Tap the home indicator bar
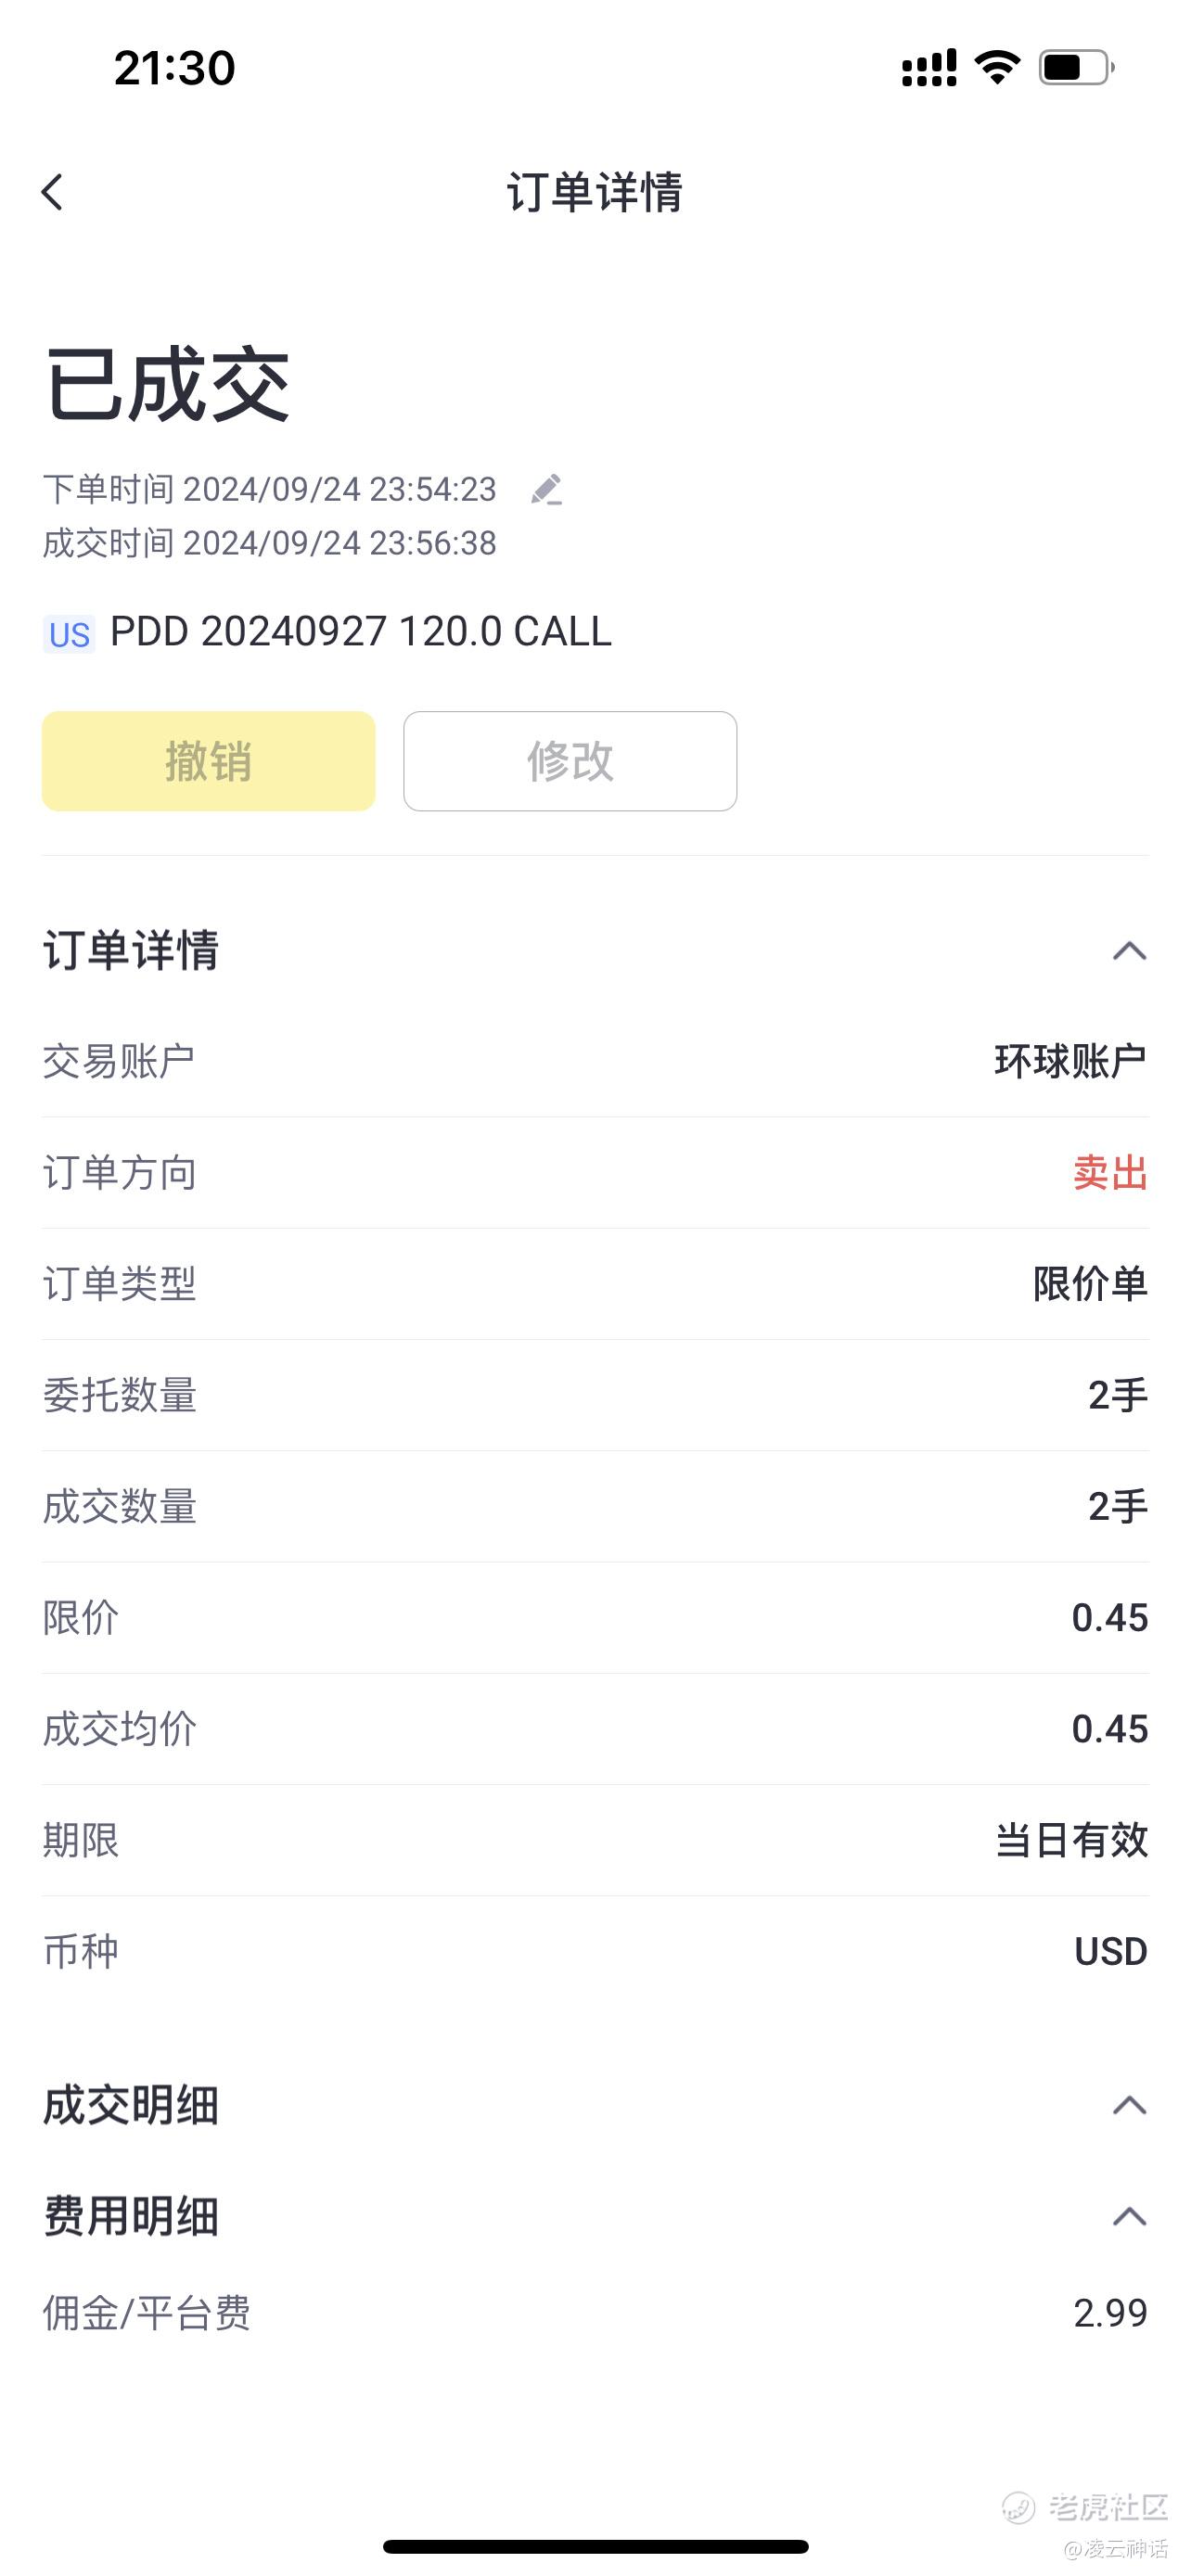Image resolution: width=1191 pixels, height=2576 pixels. click(x=595, y=2546)
